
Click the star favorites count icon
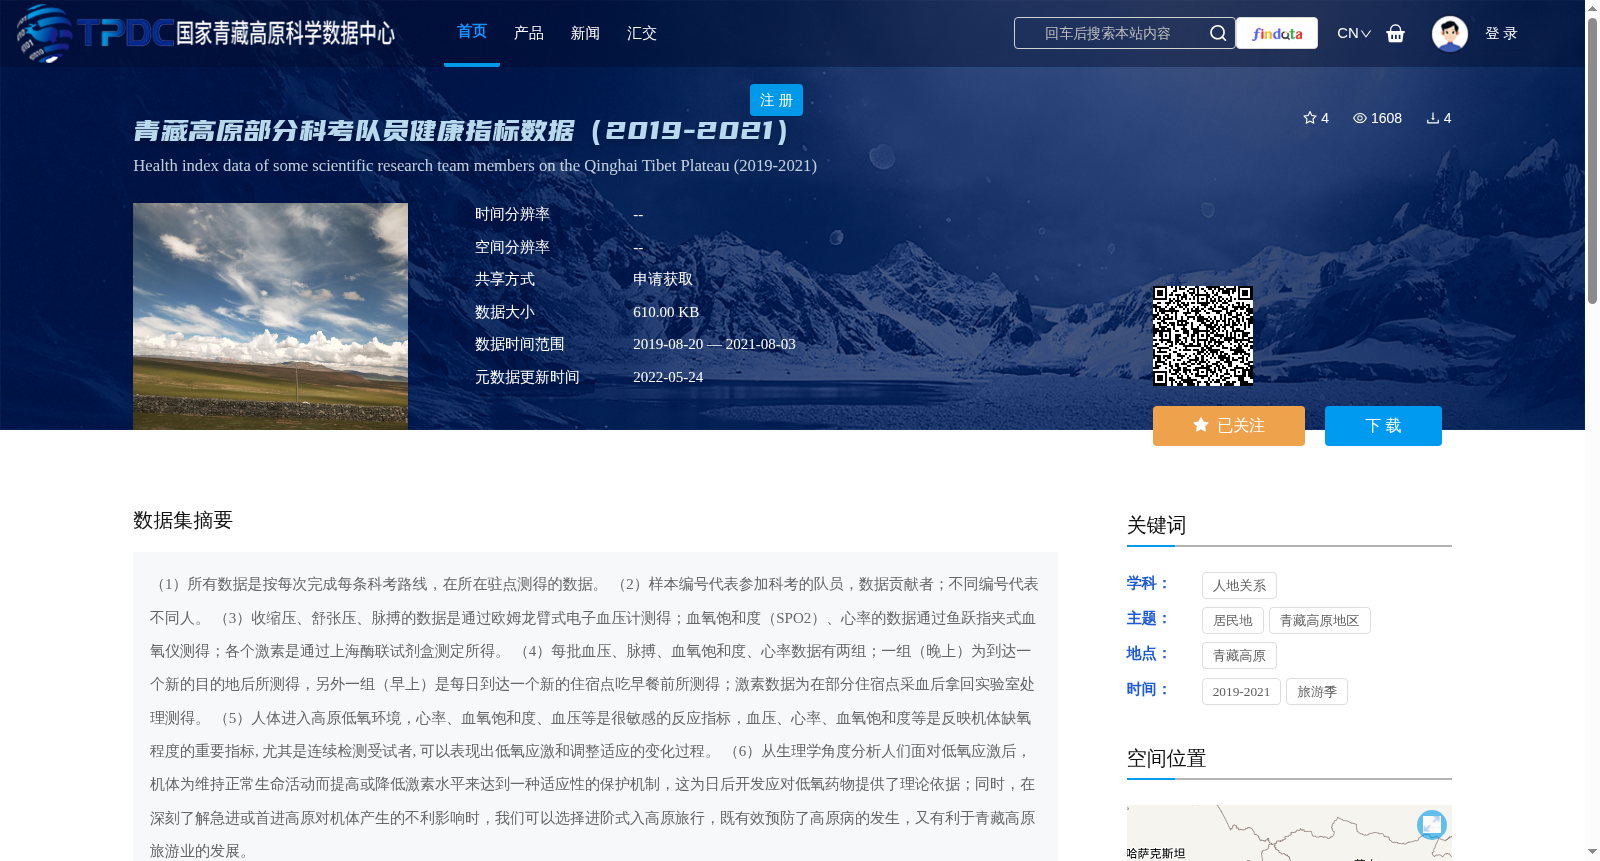[1309, 118]
